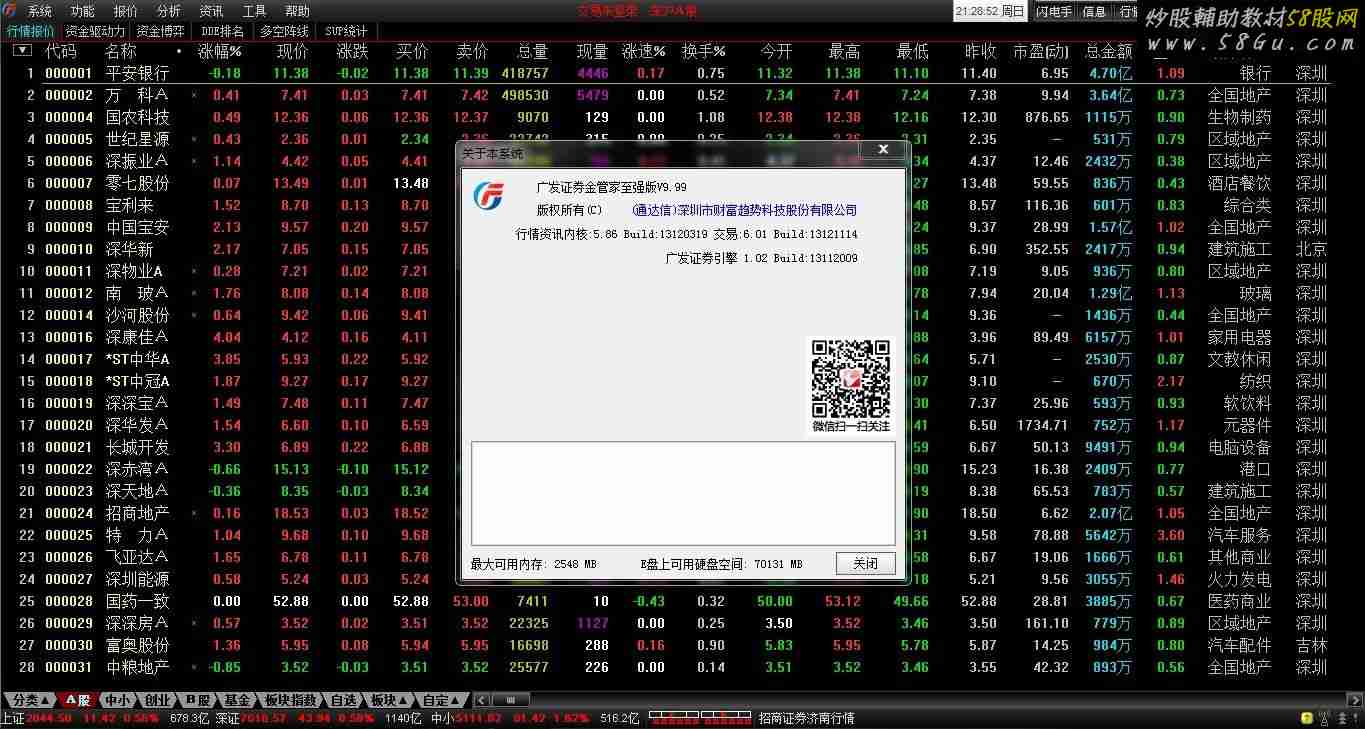Expand the 板块▲ sector menu

click(390, 700)
